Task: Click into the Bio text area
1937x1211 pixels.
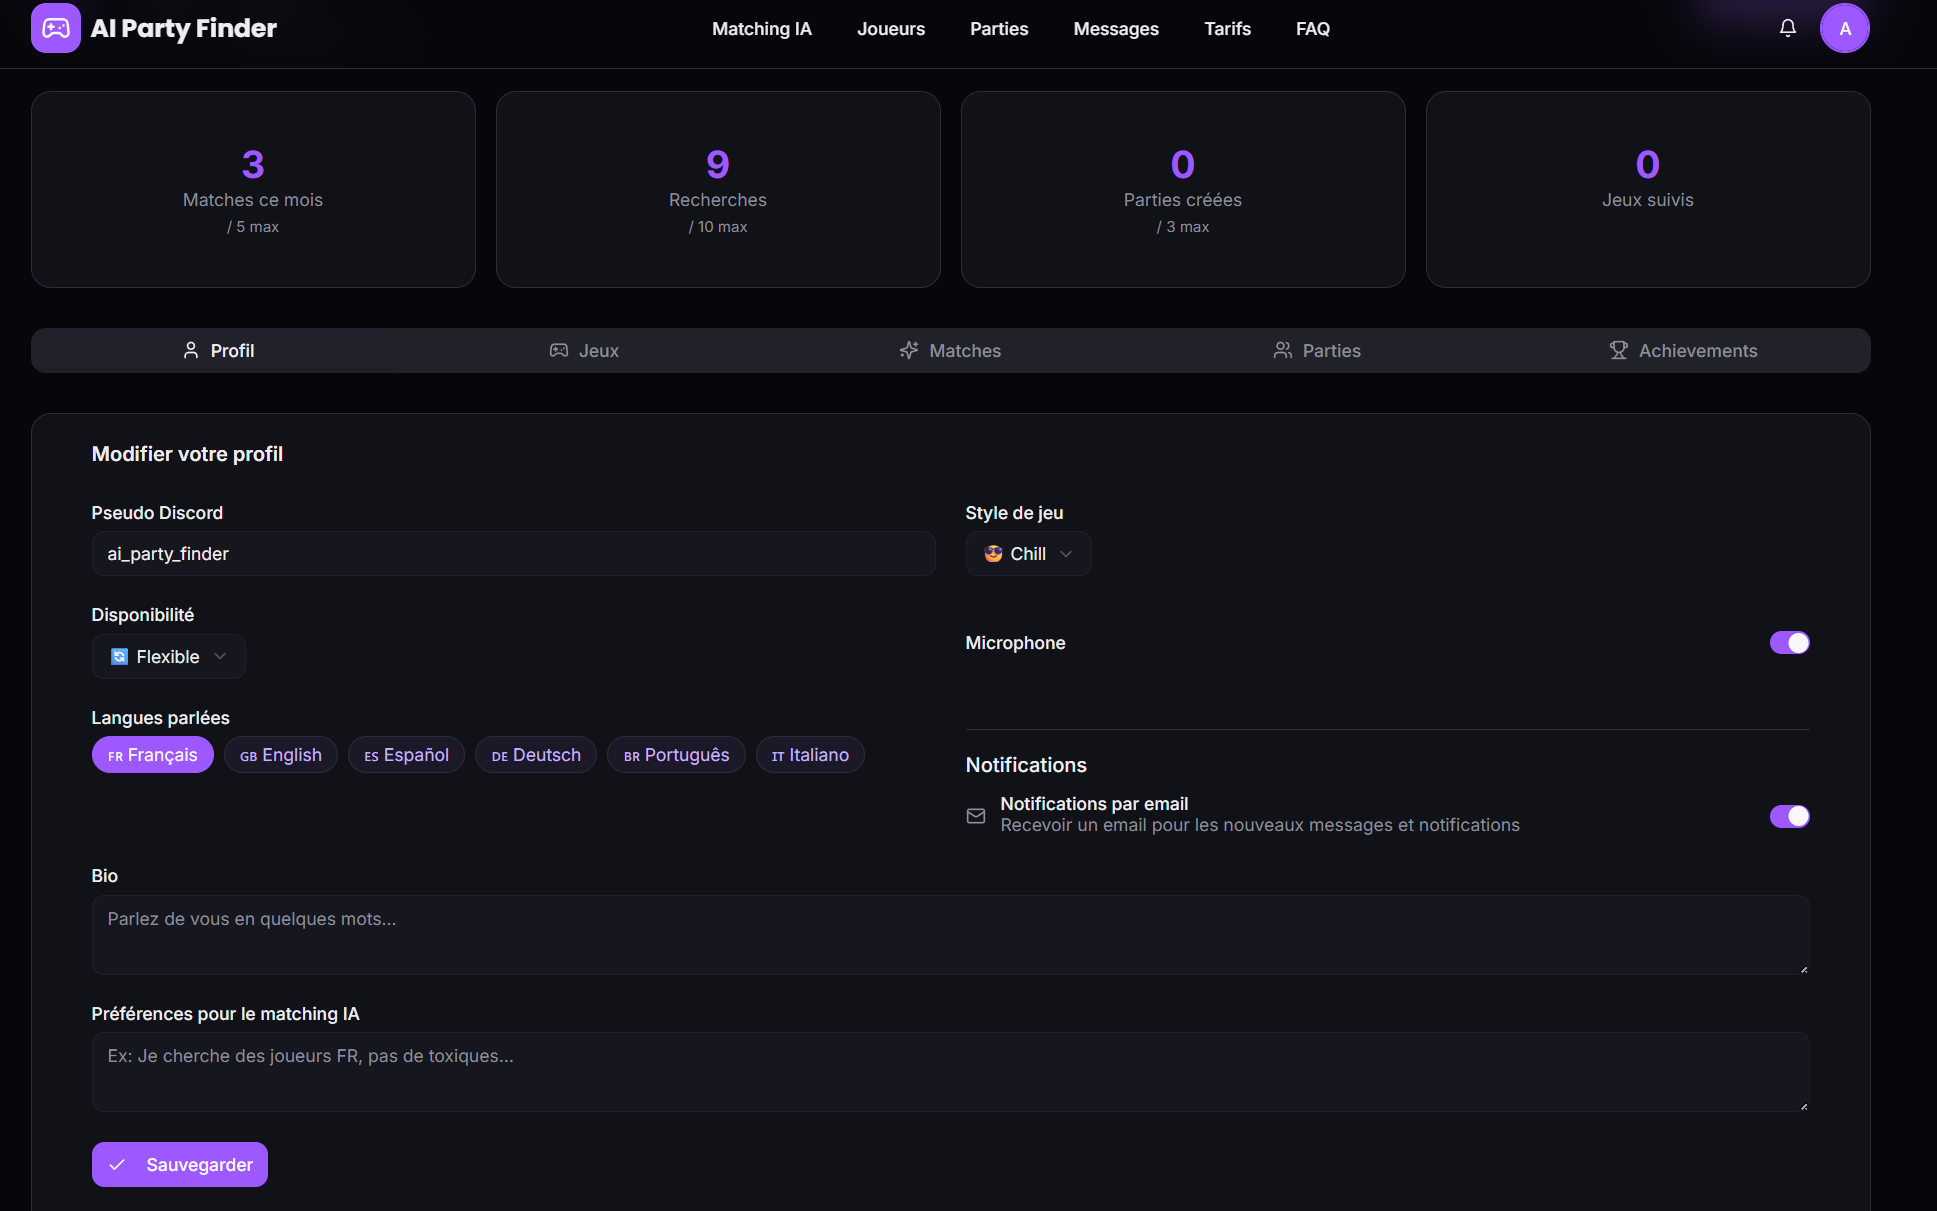Action: point(950,934)
